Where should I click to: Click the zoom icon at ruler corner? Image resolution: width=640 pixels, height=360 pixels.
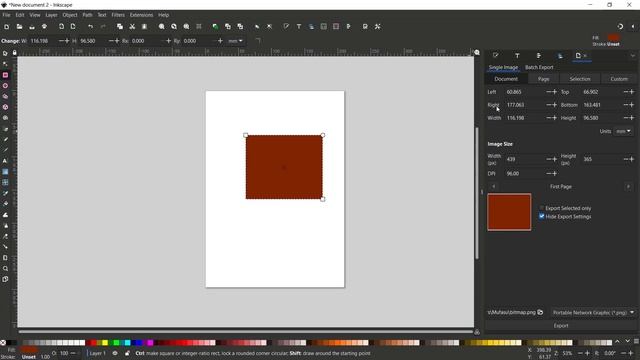[477, 53]
